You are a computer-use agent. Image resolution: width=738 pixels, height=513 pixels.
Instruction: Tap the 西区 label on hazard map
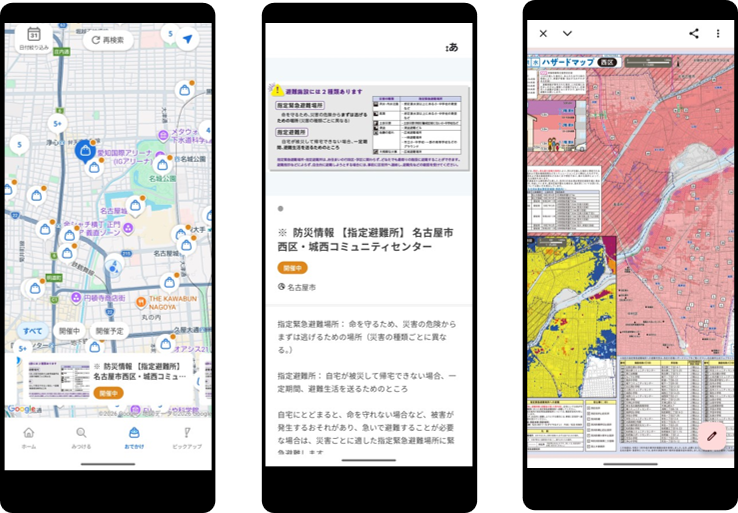[607, 62]
